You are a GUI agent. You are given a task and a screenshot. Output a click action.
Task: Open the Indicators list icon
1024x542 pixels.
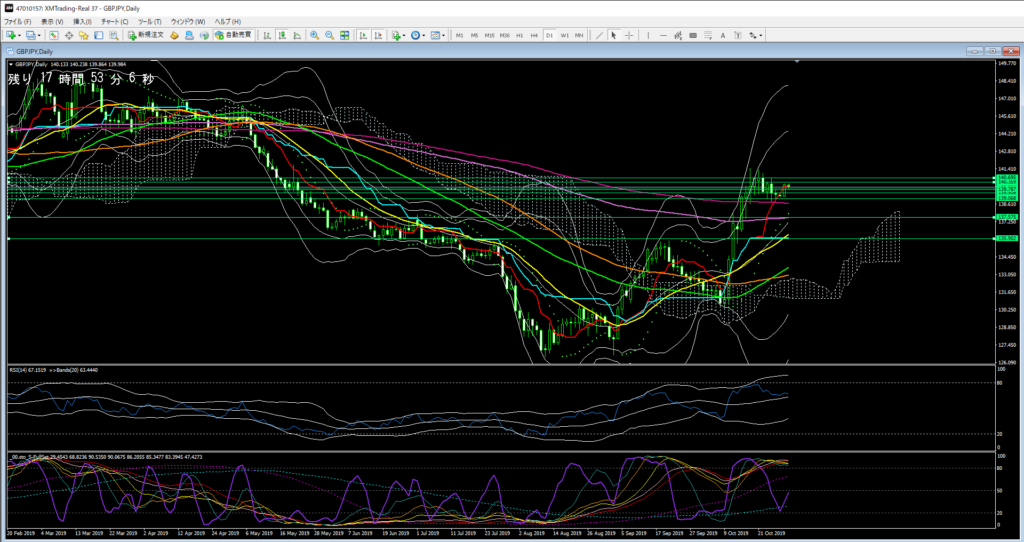(396, 35)
